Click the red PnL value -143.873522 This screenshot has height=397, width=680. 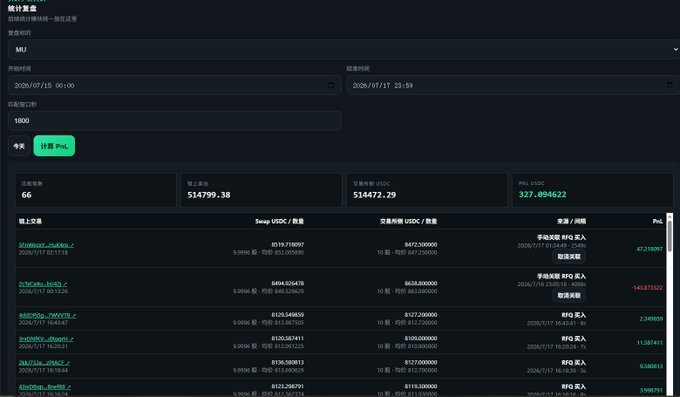click(647, 288)
